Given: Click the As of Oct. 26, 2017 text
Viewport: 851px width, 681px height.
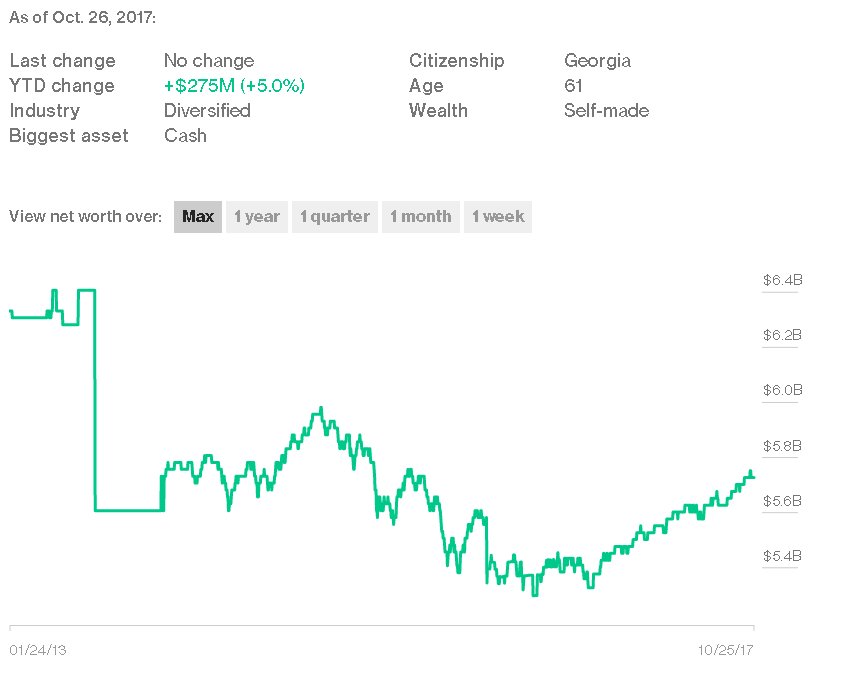Looking at the screenshot, I should tap(83, 18).
